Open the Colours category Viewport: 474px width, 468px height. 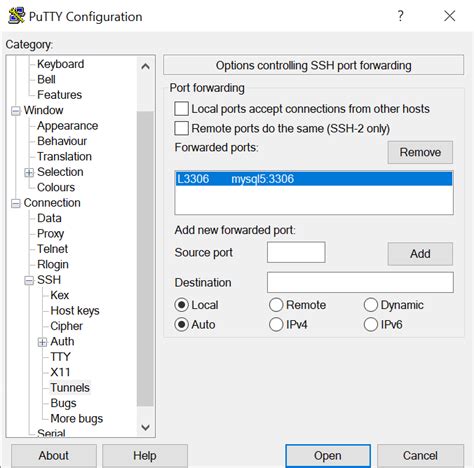[56, 187]
